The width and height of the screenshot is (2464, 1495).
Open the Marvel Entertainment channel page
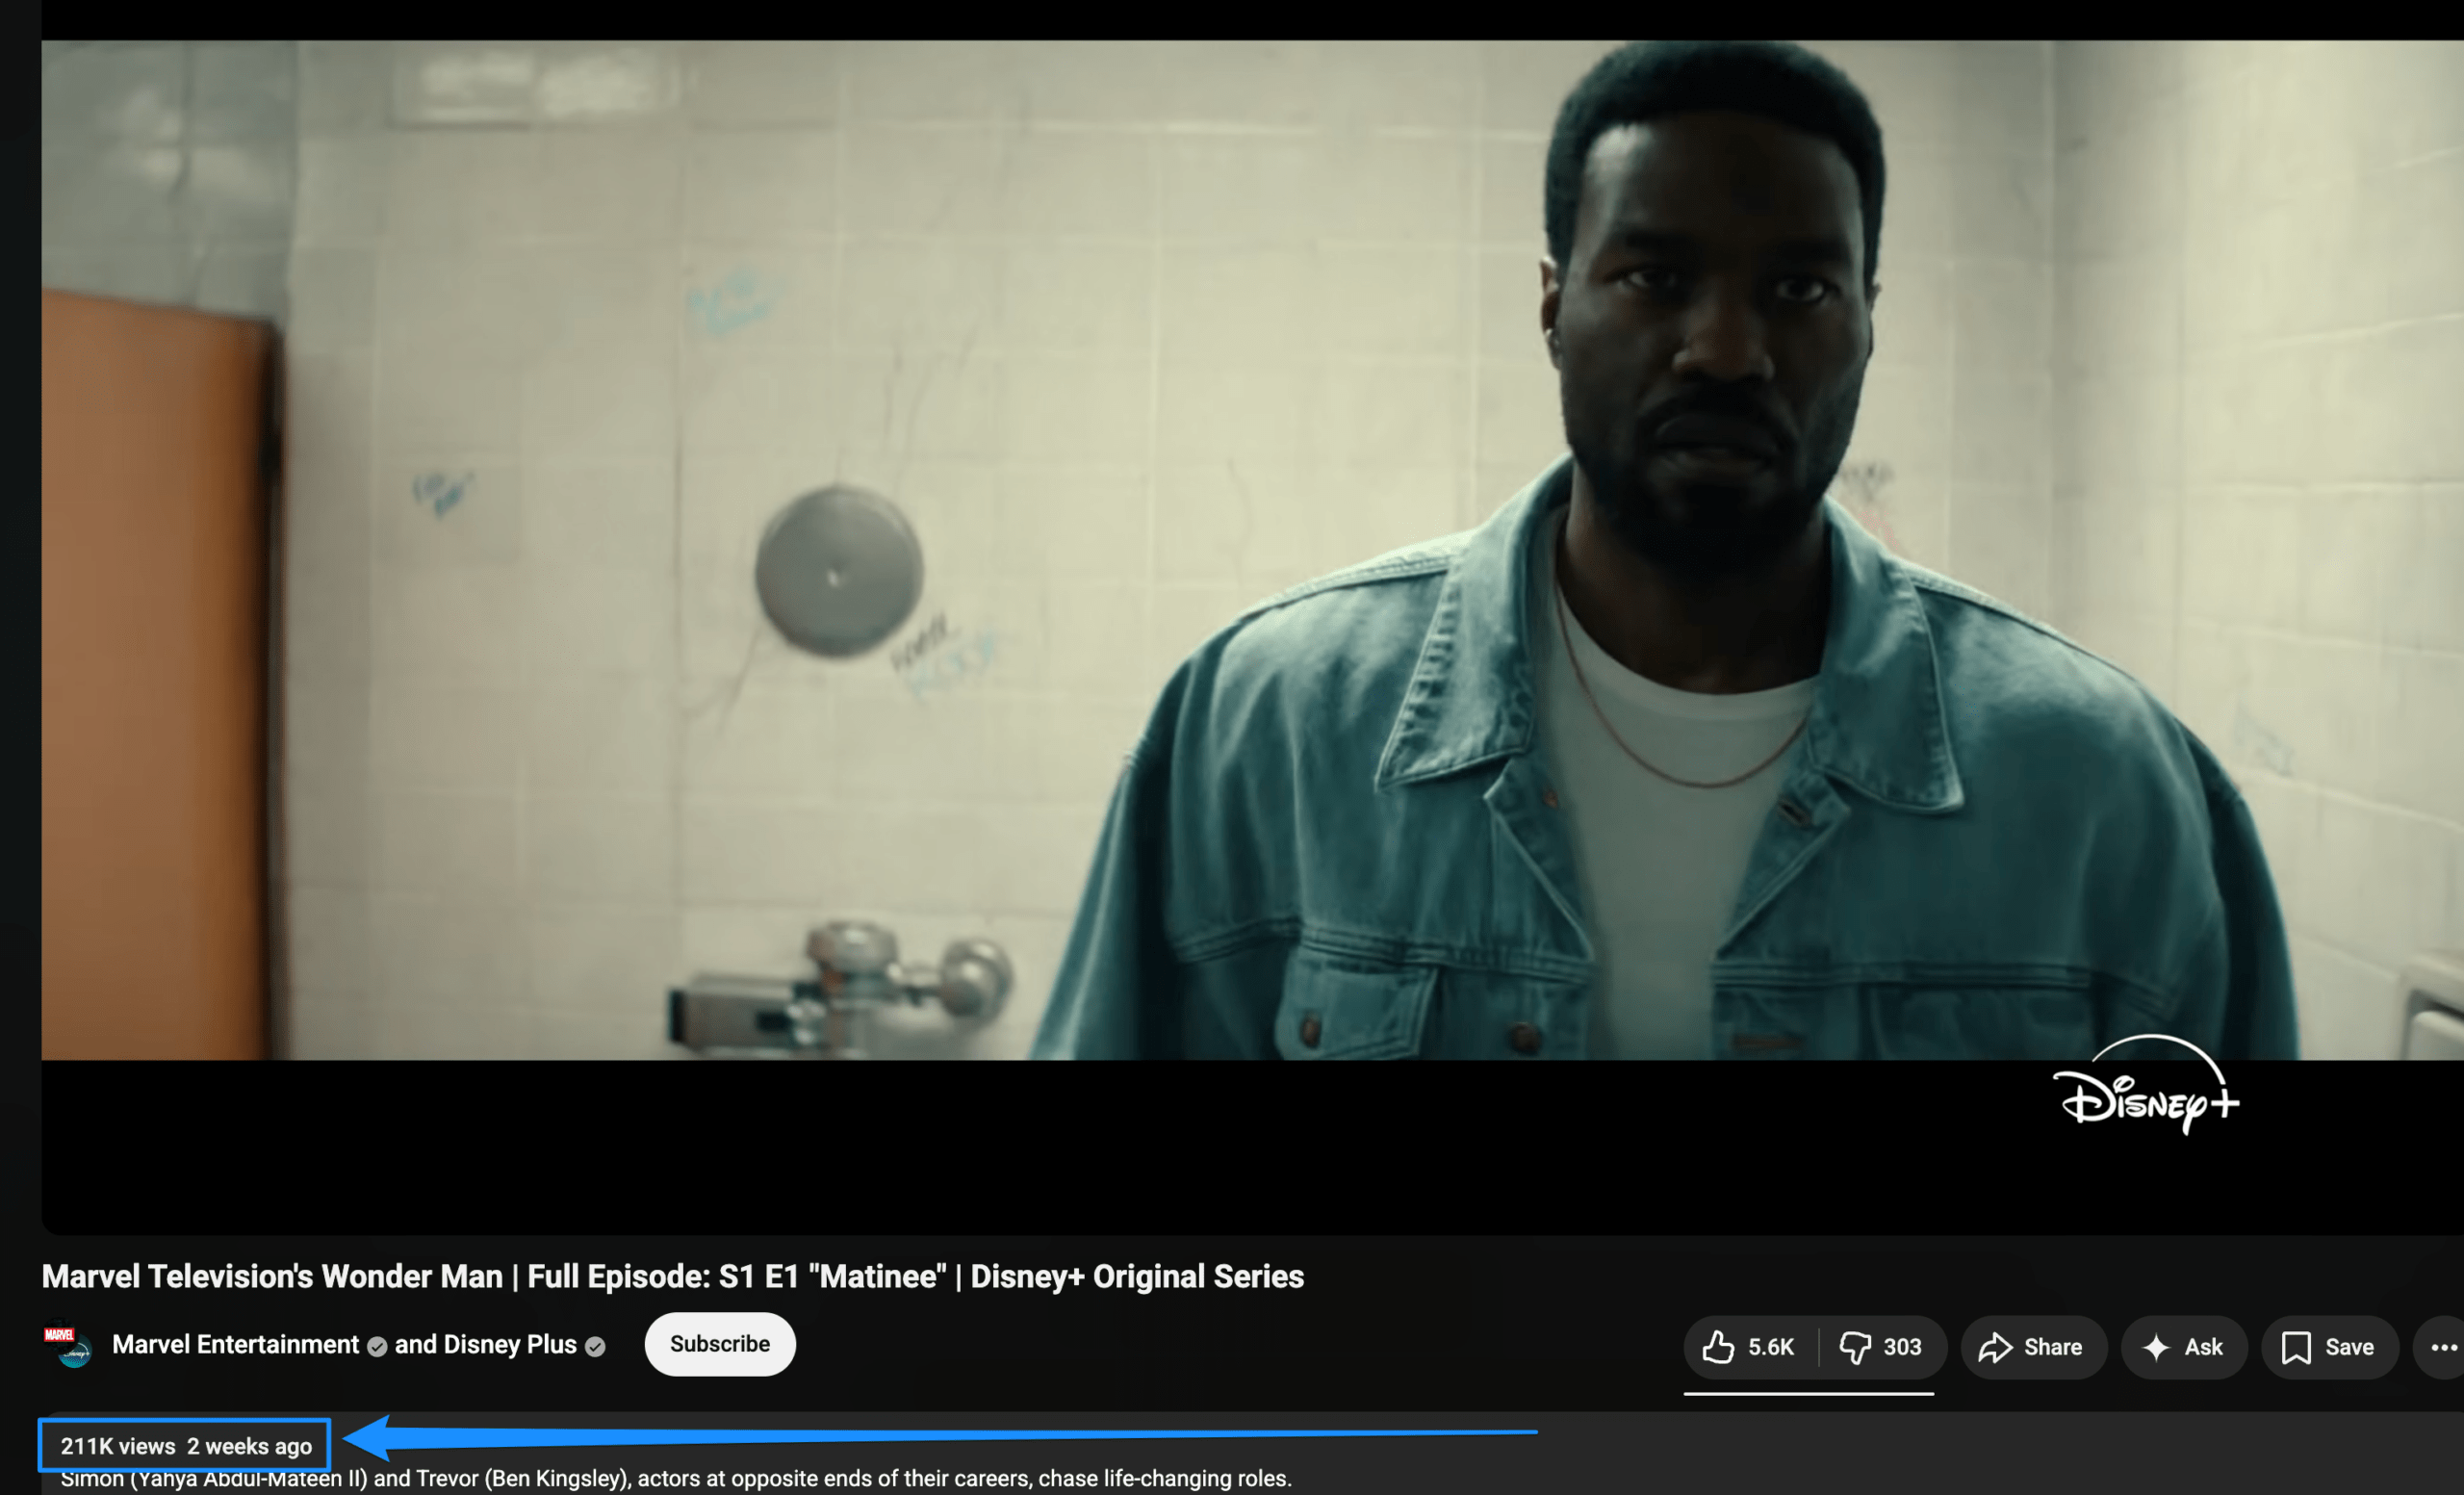click(236, 1344)
